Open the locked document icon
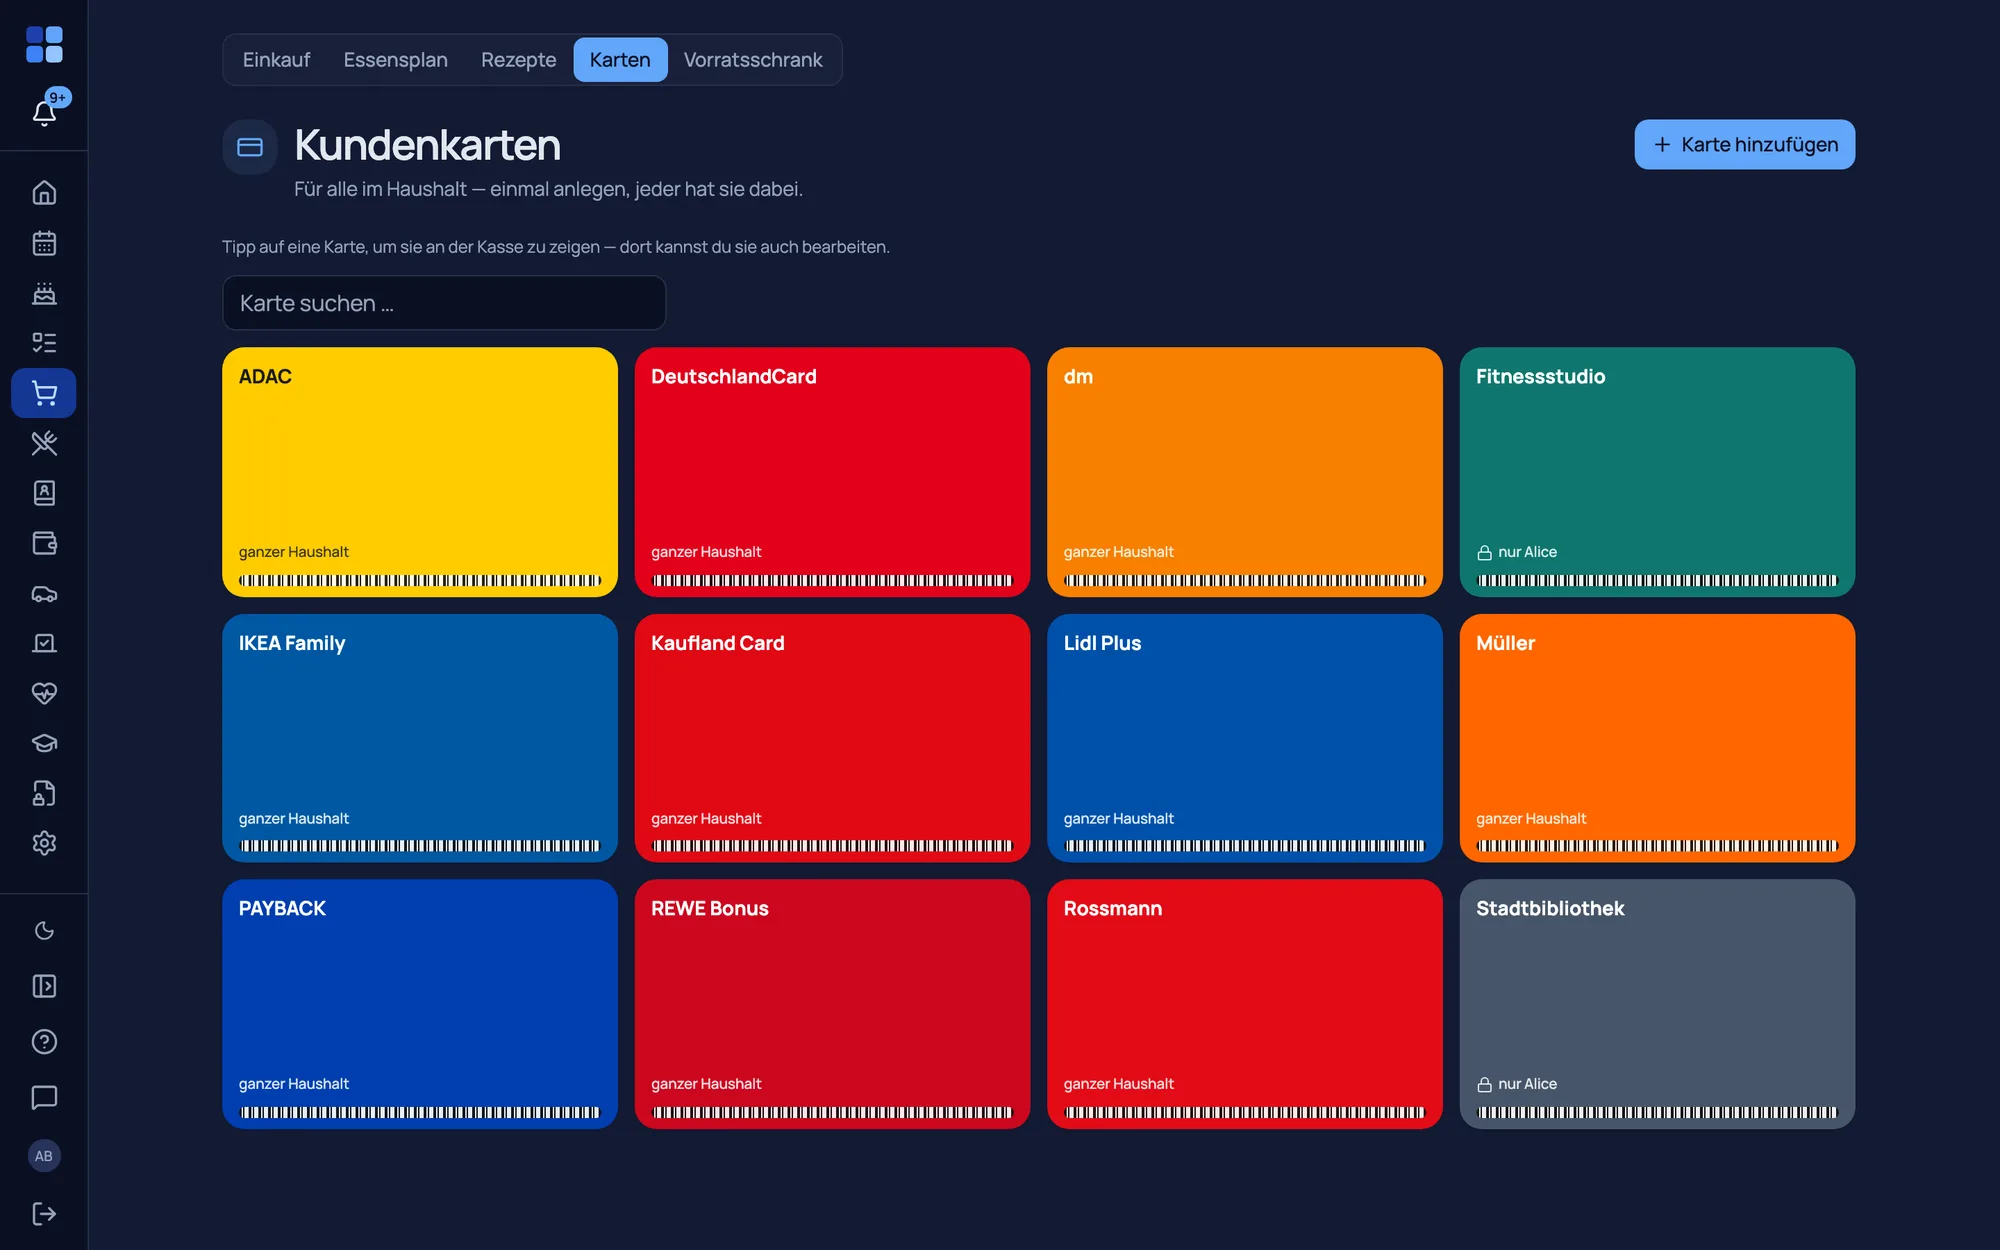2000x1250 pixels. point(44,793)
